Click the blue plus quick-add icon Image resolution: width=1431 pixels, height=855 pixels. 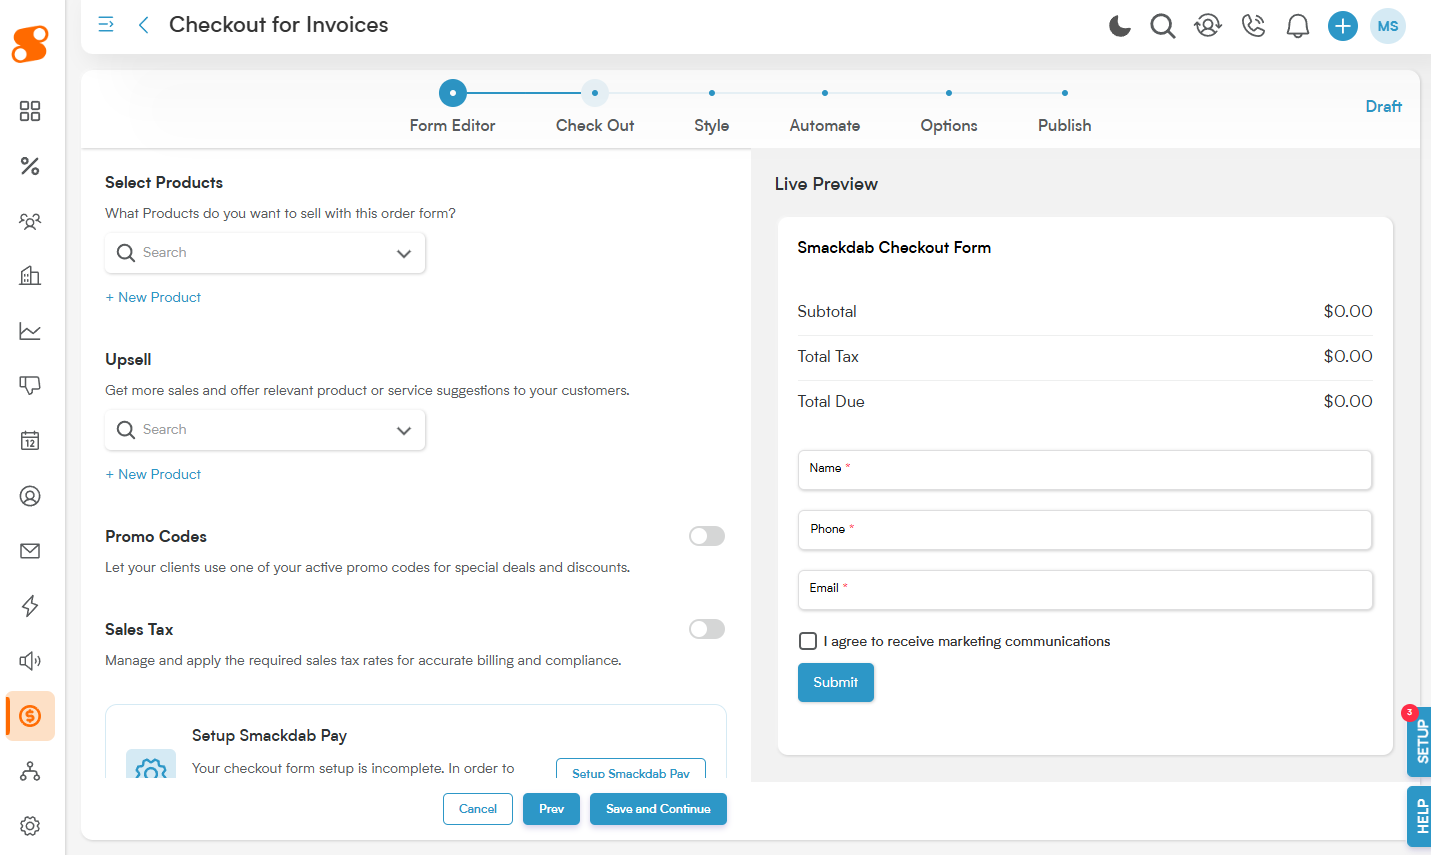pos(1343,26)
